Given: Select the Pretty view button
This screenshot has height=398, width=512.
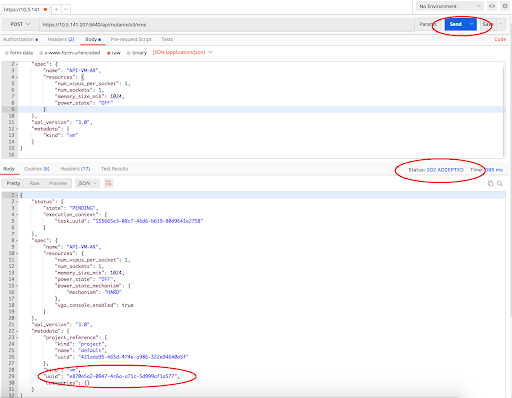Looking at the screenshot, I should (x=13, y=183).
